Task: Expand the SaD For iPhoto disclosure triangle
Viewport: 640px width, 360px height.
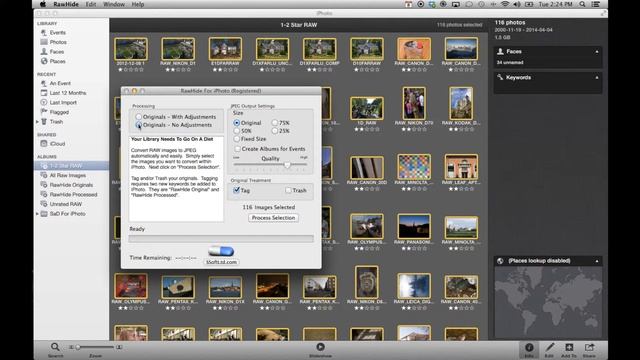Action: pos(37,214)
